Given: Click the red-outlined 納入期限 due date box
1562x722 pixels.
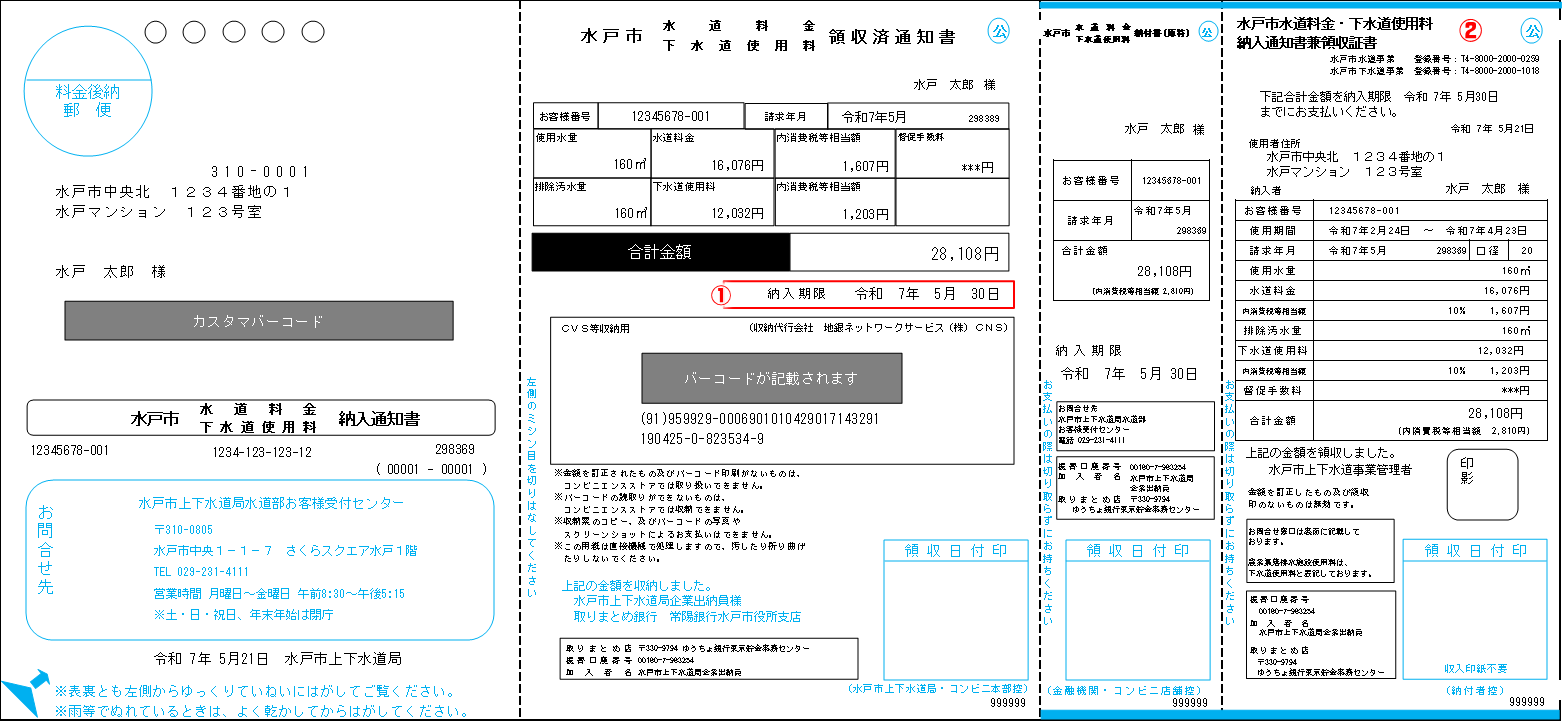Looking at the screenshot, I should tap(868, 294).
